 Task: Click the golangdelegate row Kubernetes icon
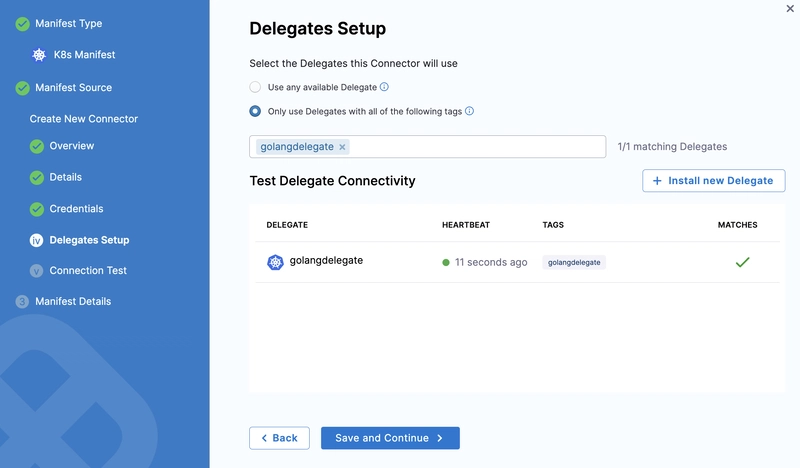pyautogui.click(x=276, y=262)
